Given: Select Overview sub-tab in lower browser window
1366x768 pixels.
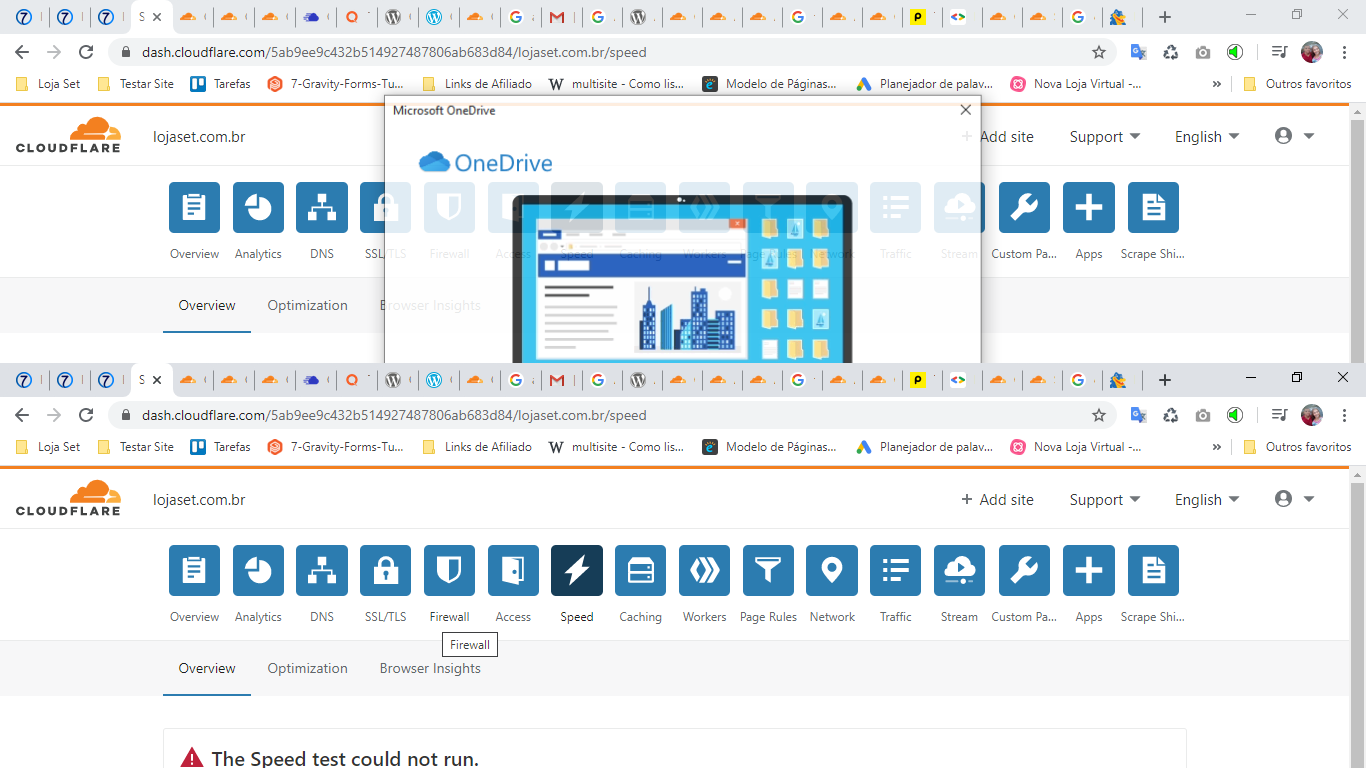Looking at the screenshot, I should click(x=207, y=668).
